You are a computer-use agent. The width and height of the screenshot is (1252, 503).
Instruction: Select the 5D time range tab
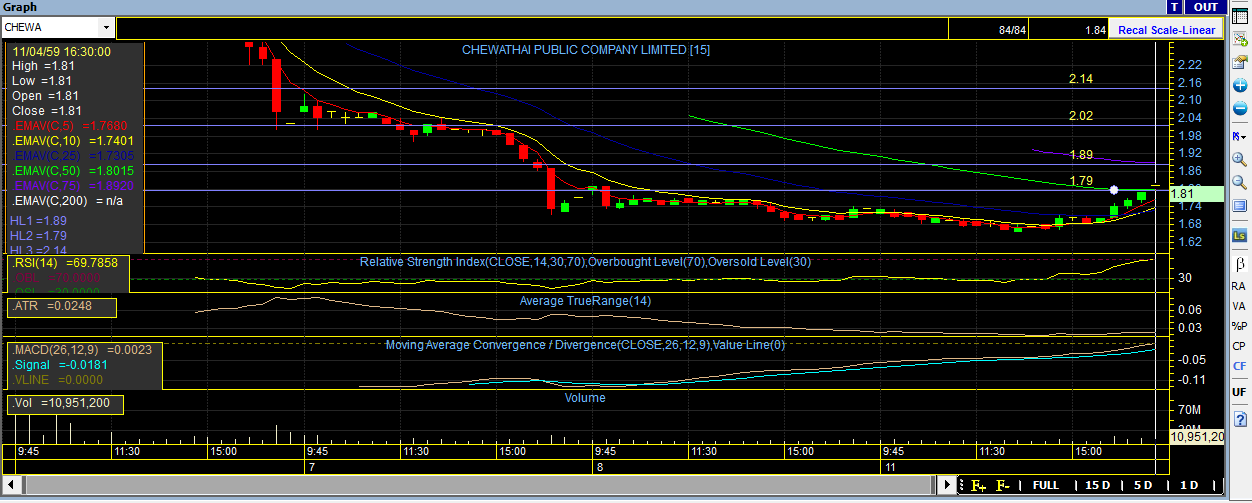(1142, 485)
